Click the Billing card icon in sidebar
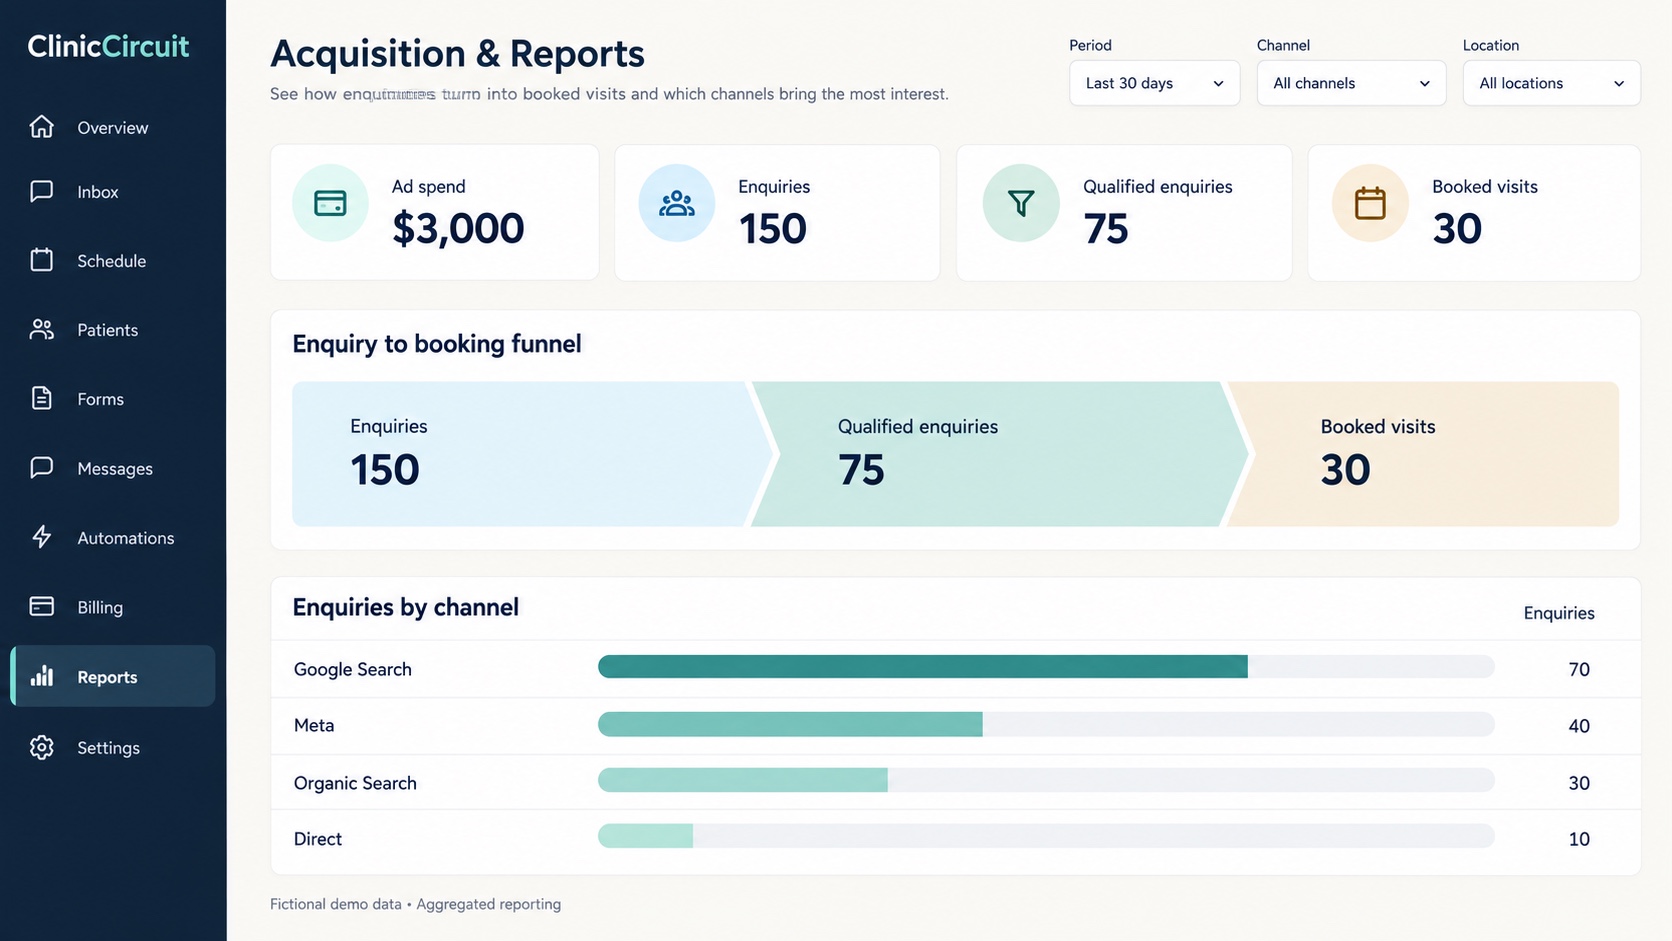Image resolution: width=1672 pixels, height=941 pixels. [41, 606]
